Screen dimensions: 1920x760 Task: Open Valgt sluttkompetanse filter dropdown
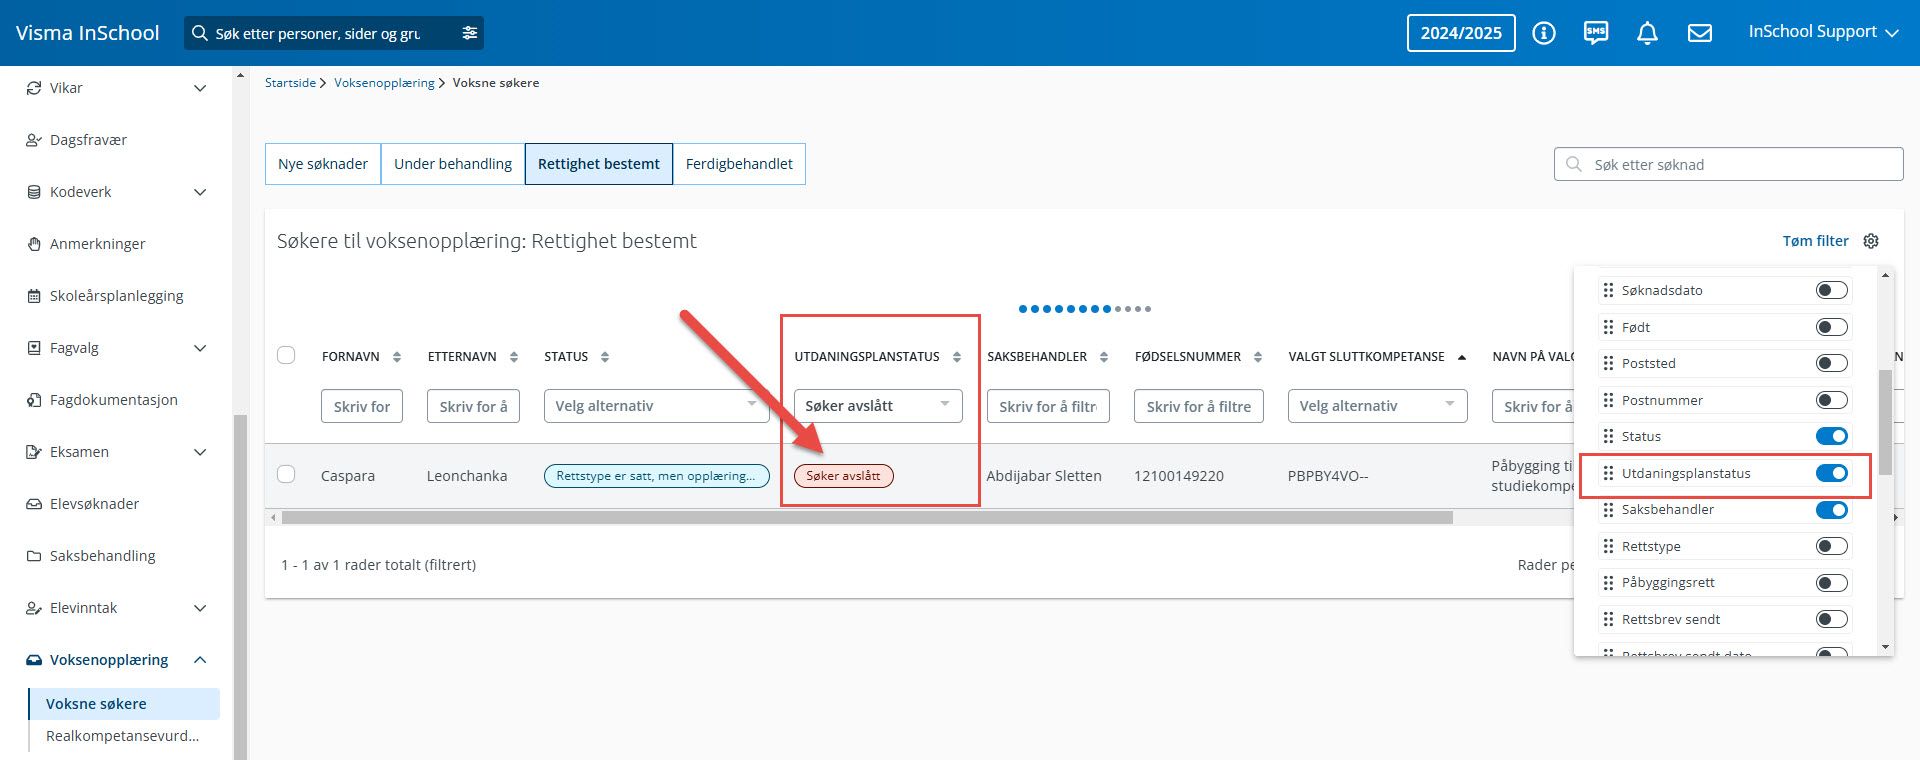pos(1378,406)
